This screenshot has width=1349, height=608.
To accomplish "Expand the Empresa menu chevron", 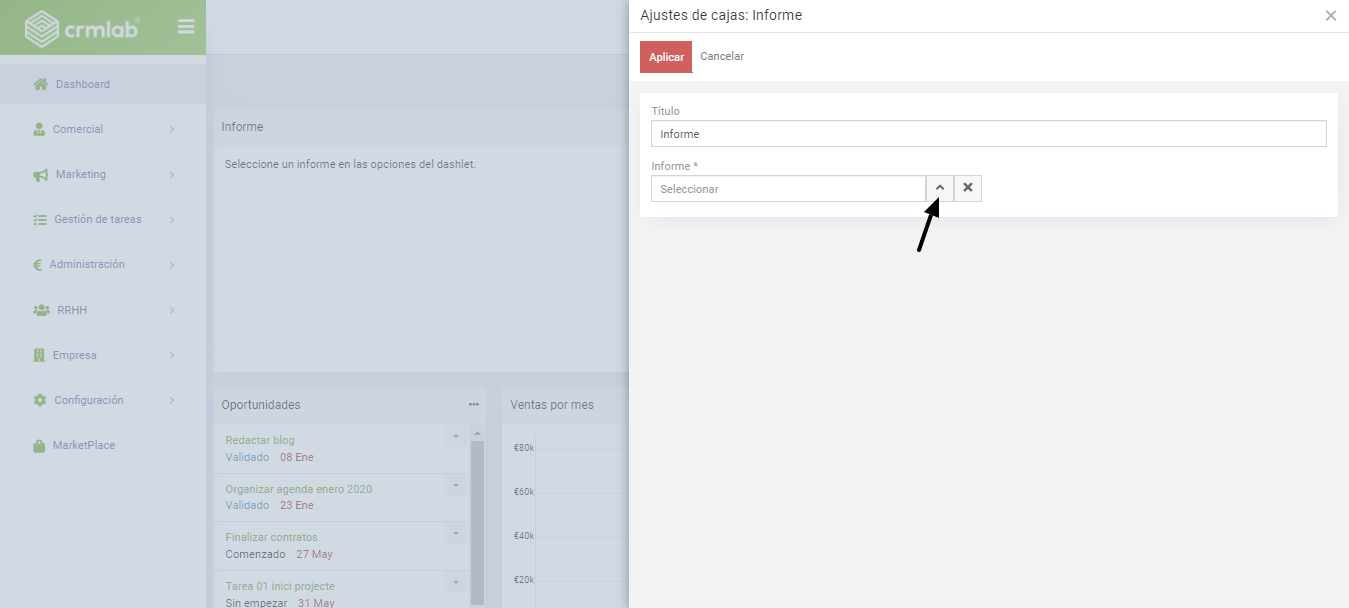I will (x=172, y=355).
